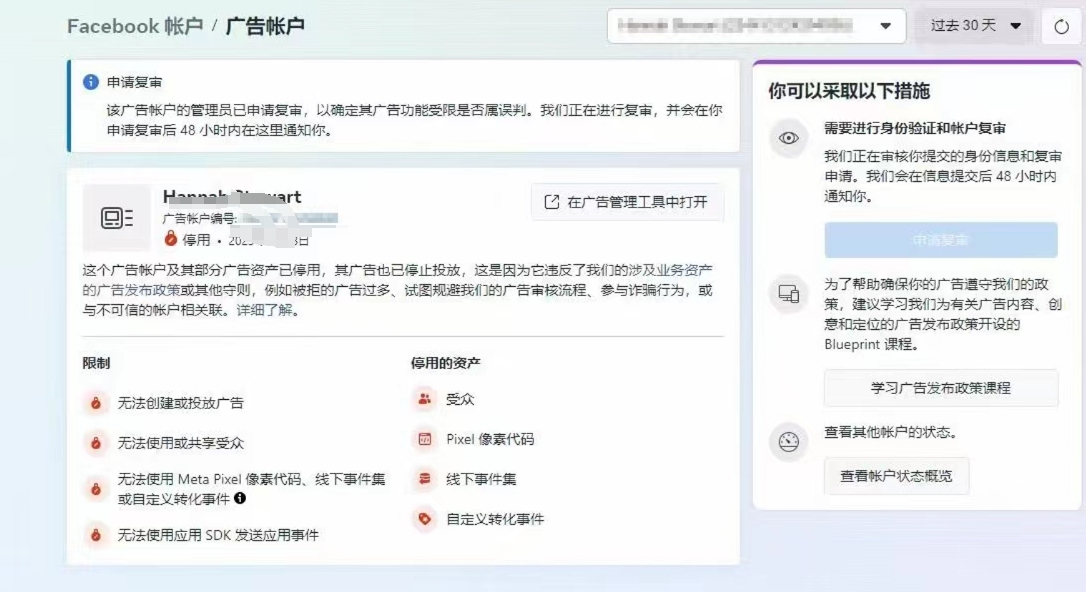The image size is (1086, 592).
Task: Click the 停用的资产 section heading
Action: [445, 363]
